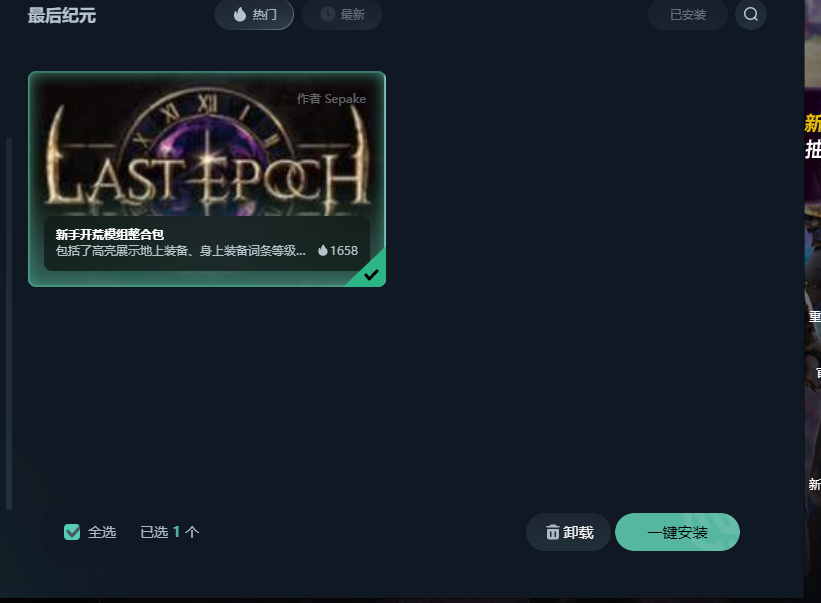Open the search magnifier icon

click(750, 14)
